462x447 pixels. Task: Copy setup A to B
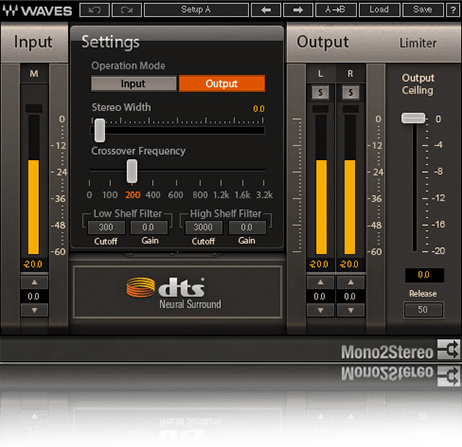[x=335, y=10]
